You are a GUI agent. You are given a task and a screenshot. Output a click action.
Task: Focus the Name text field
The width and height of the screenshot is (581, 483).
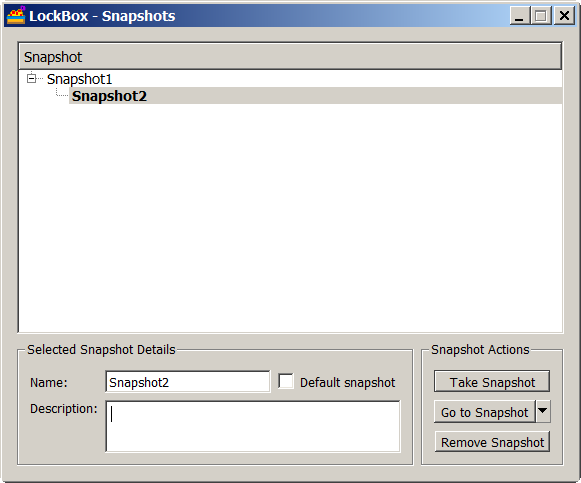tap(187, 382)
